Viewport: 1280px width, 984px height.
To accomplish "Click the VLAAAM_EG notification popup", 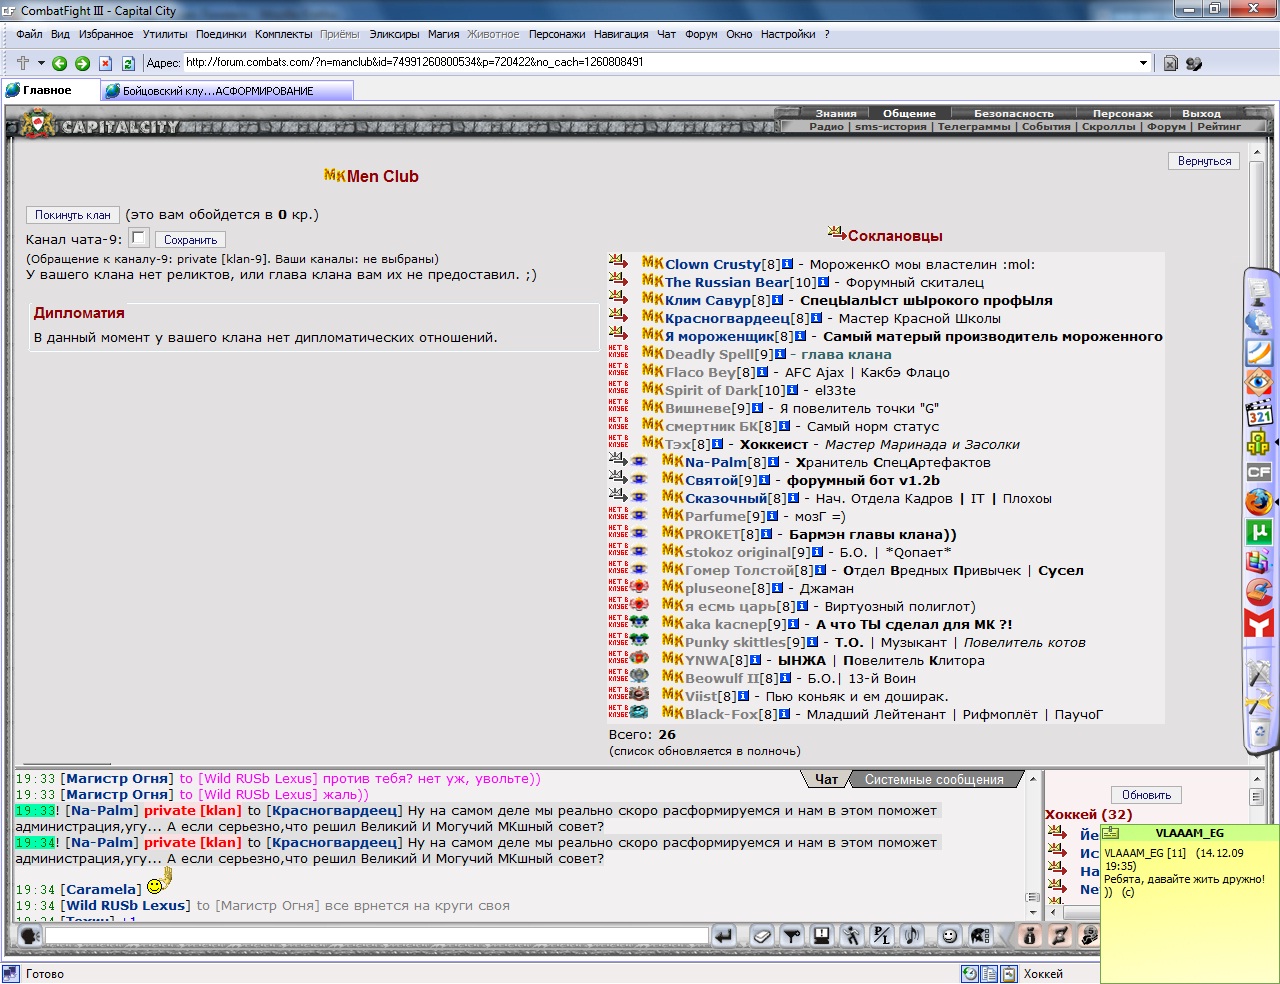I will 1189,903.
